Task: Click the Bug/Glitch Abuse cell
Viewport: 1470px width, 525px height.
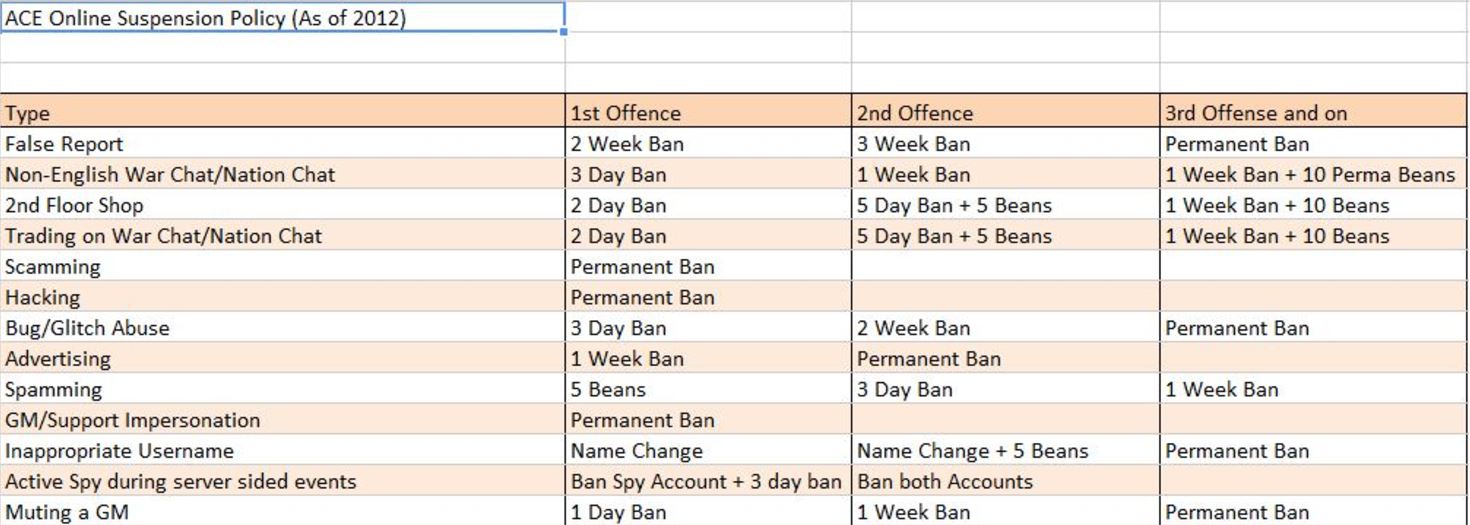Action: point(283,328)
